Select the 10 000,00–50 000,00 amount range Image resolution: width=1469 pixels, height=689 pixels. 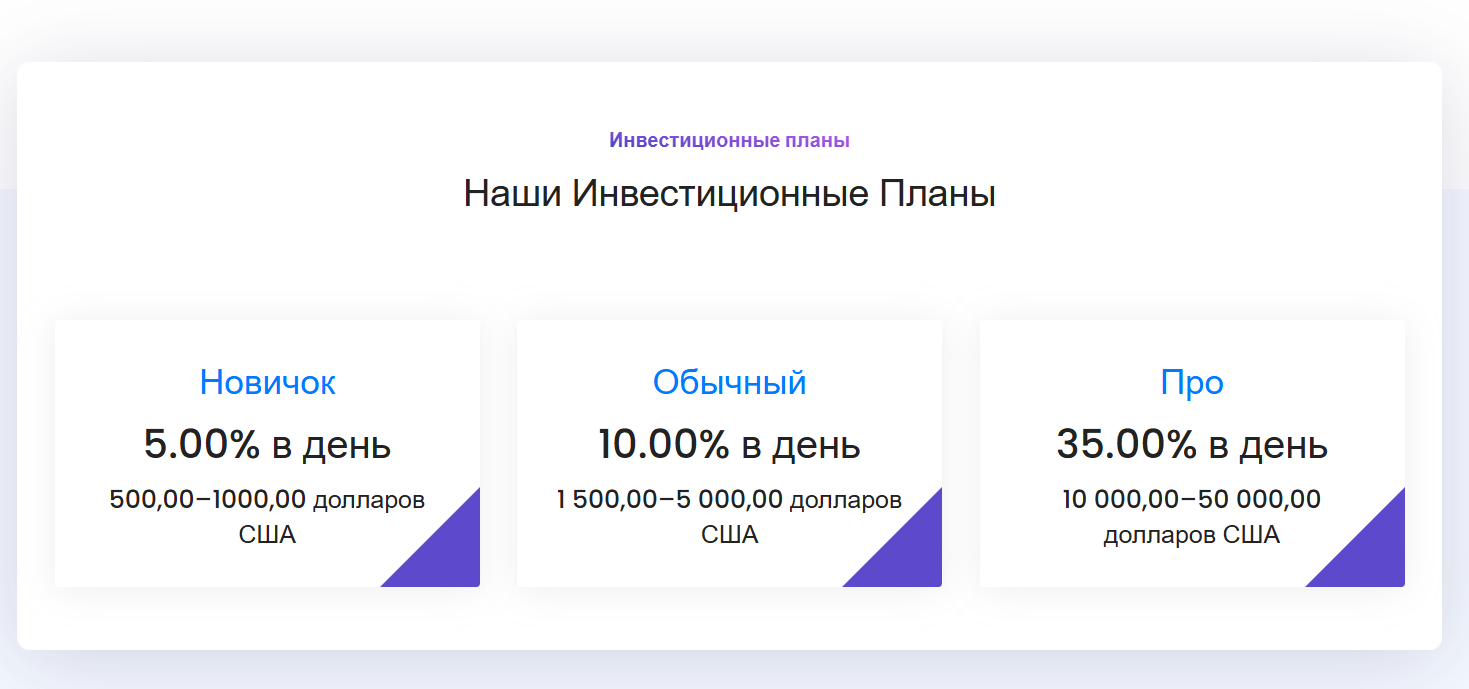1192,499
